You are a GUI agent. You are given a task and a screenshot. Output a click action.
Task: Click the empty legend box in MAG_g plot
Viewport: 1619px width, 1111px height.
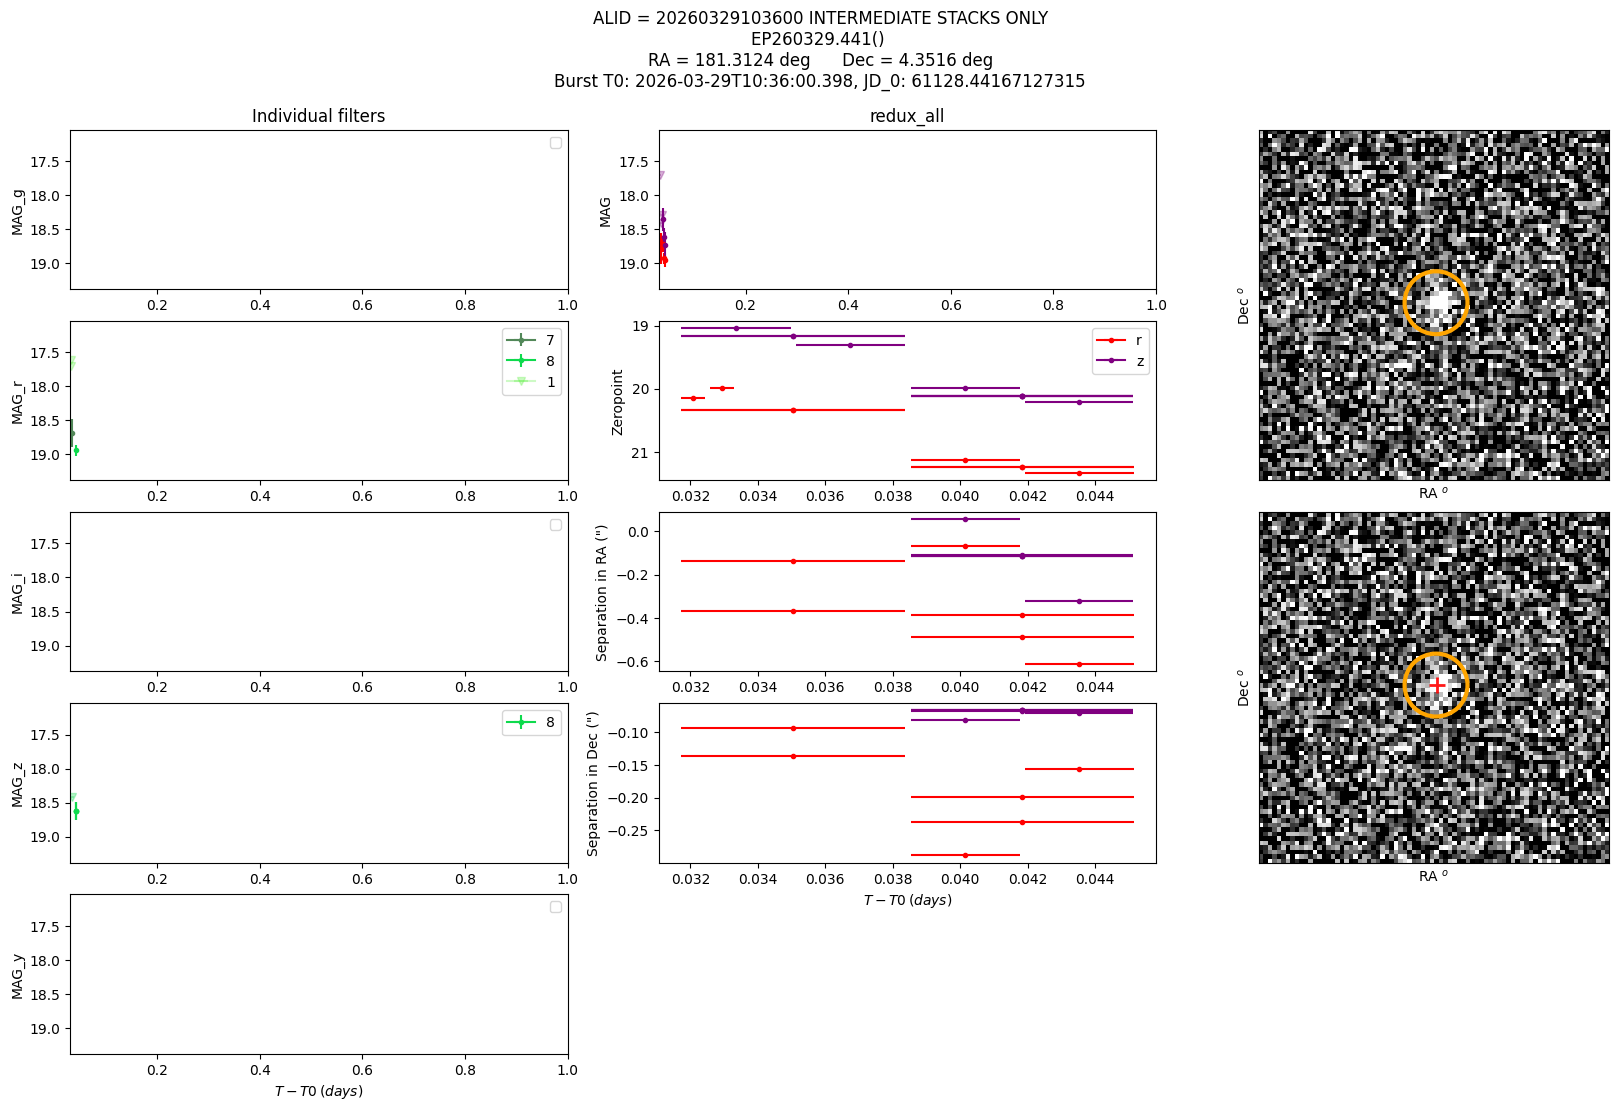pos(556,143)
